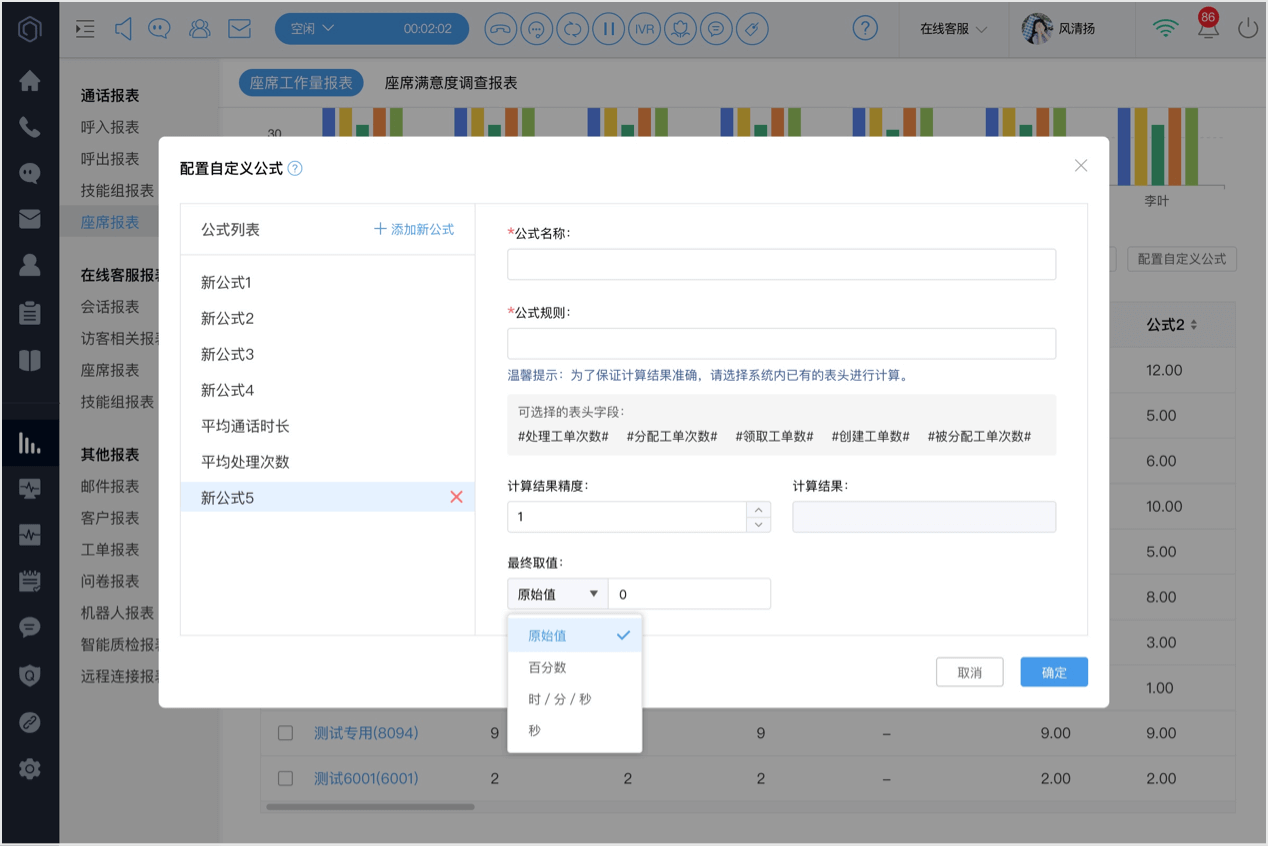Click the 取消 button

click(x=969, y=672)
